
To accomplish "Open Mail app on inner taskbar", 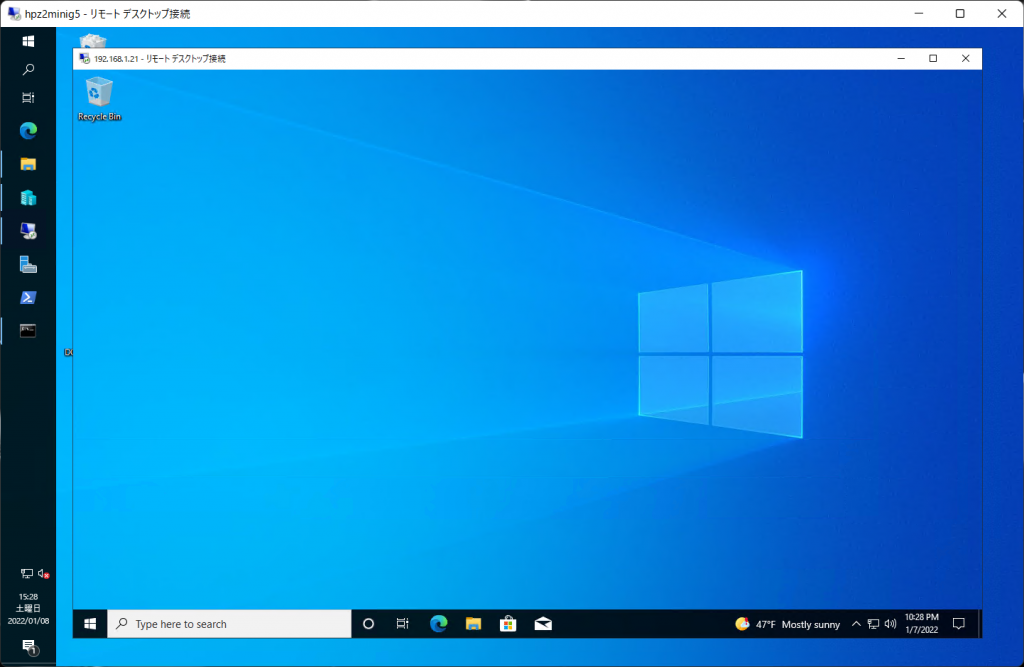I will (x=543, y=624).
